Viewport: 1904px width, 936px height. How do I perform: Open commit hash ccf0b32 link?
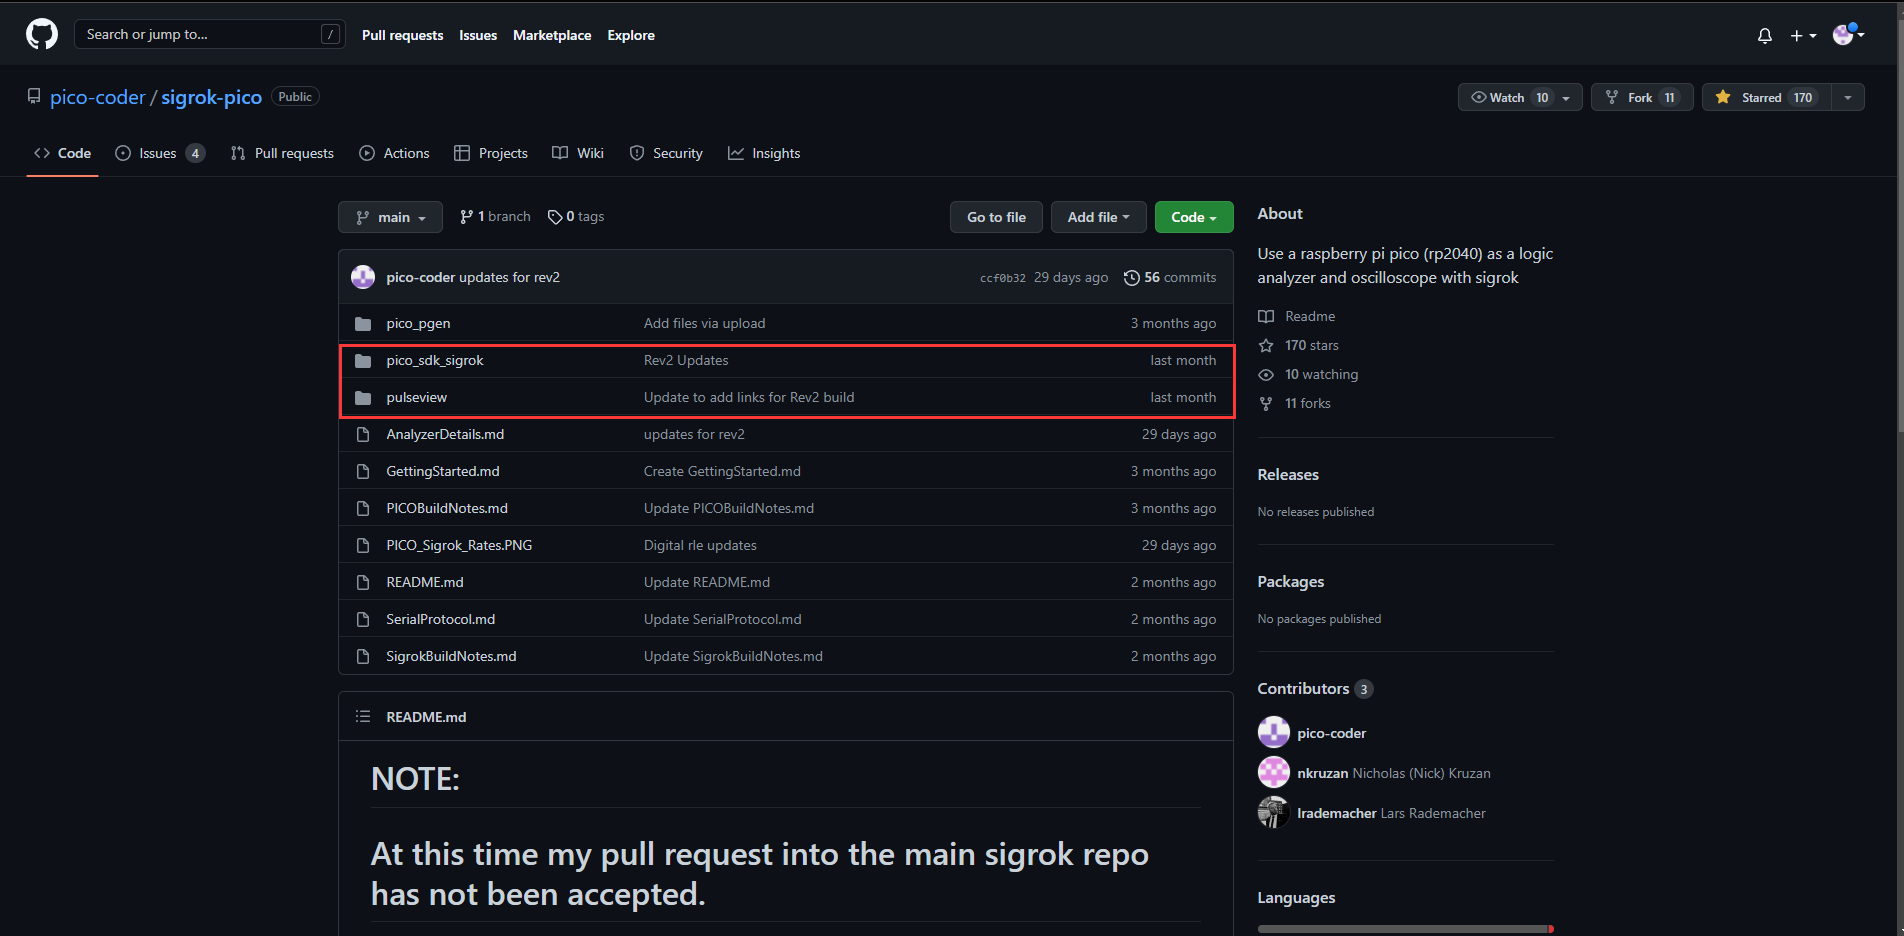click(x=1003, y=278)
